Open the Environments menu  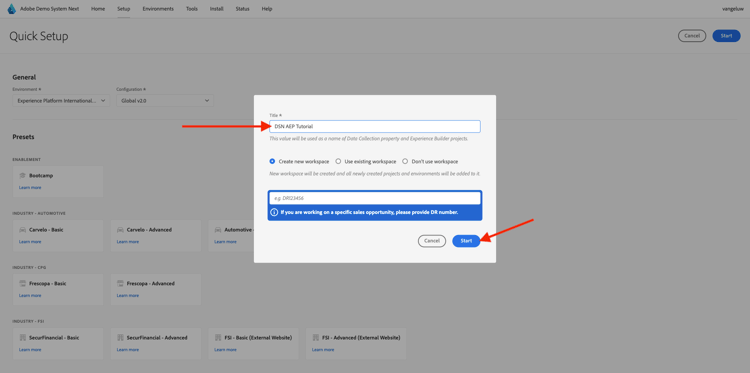[x=158, y=9]
